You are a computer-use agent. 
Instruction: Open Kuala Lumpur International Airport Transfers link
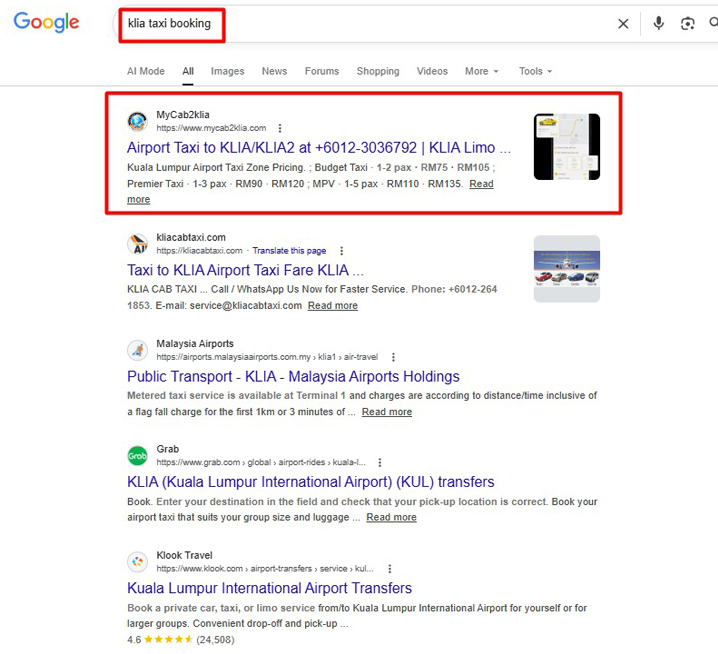[x=269, y=588]
